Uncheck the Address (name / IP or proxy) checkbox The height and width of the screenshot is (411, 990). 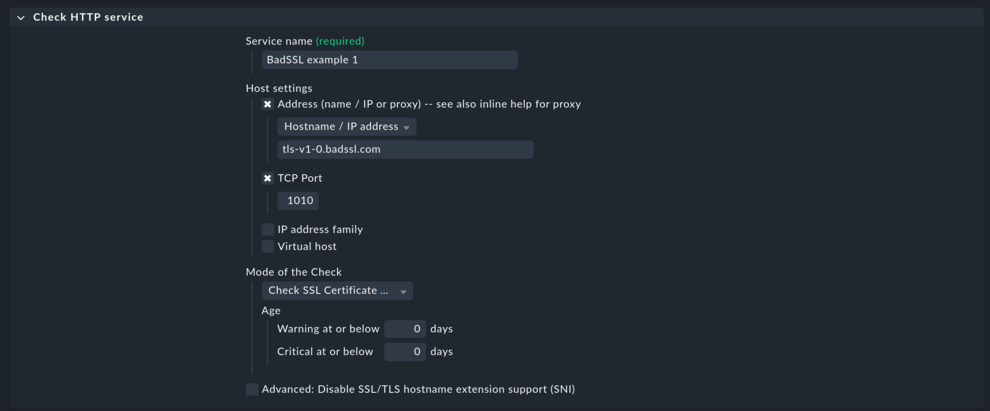click(268, 104)
